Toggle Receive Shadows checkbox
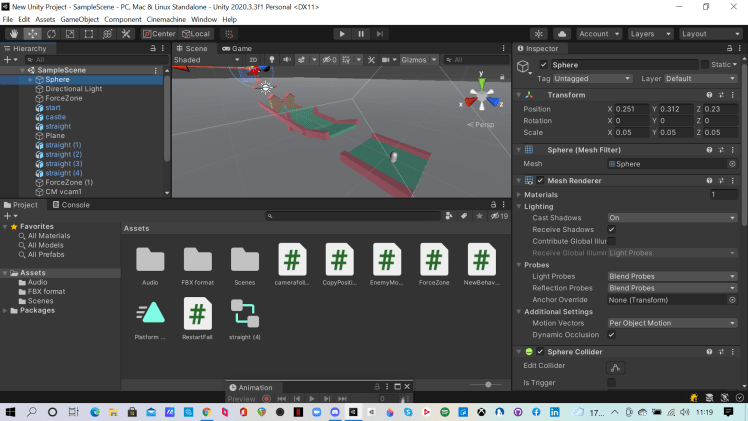Viewport: 748px width, 421px height. click(612, 229)
